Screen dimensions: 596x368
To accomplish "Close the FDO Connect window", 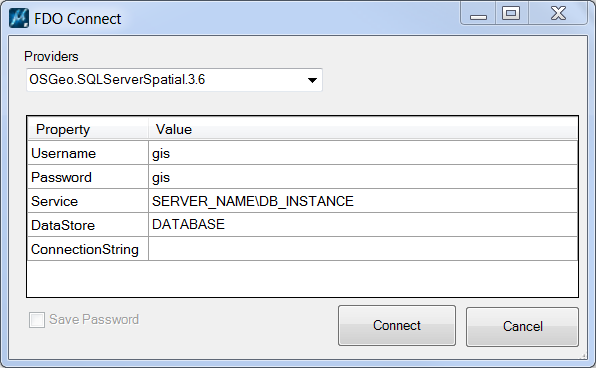I will (558, 14).
